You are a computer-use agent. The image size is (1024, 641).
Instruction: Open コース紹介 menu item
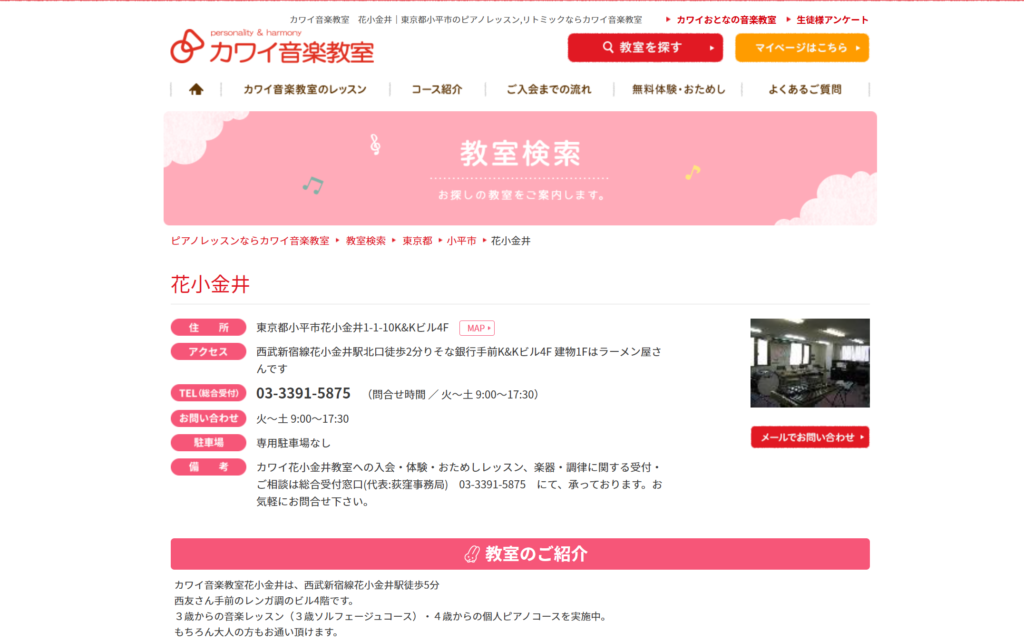click(437, 89)
